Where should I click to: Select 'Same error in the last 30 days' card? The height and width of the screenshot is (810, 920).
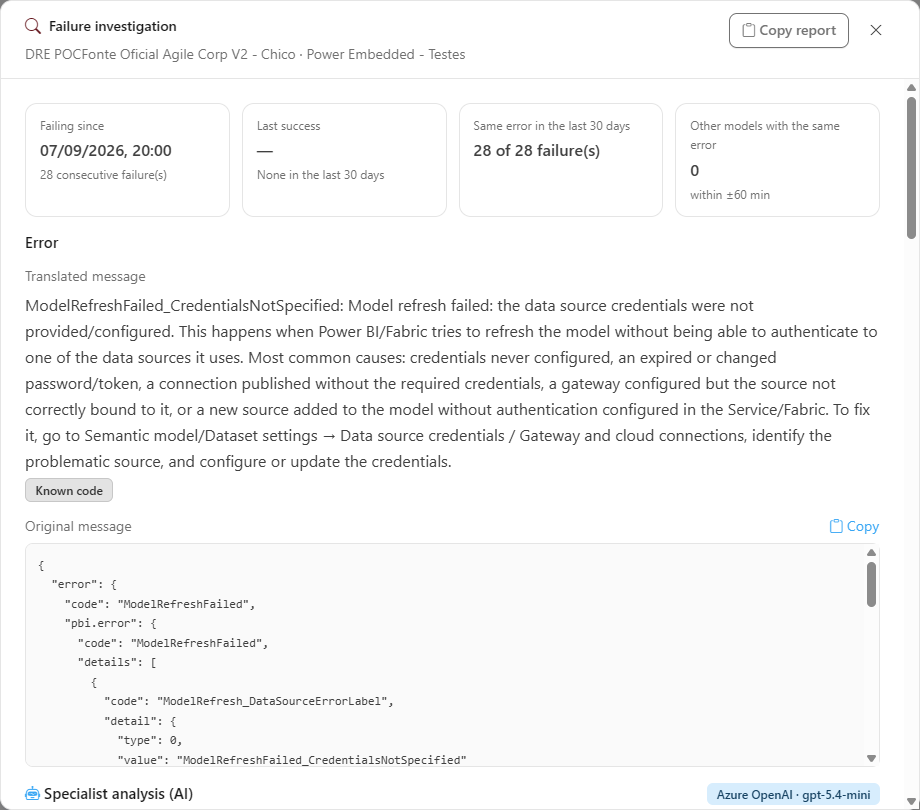pos(561,160)
